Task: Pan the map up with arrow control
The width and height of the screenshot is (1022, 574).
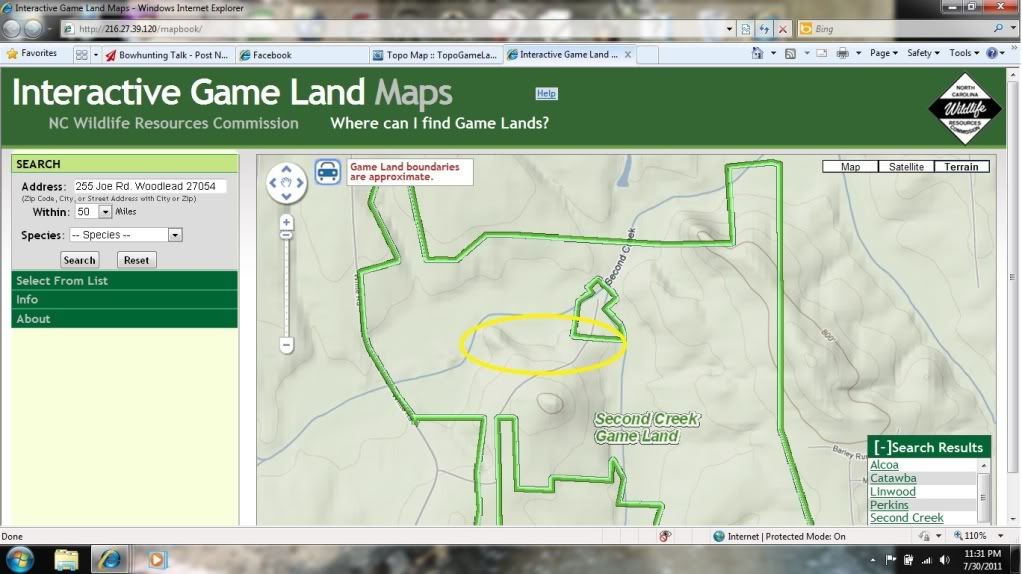Action: coord(286,171)
